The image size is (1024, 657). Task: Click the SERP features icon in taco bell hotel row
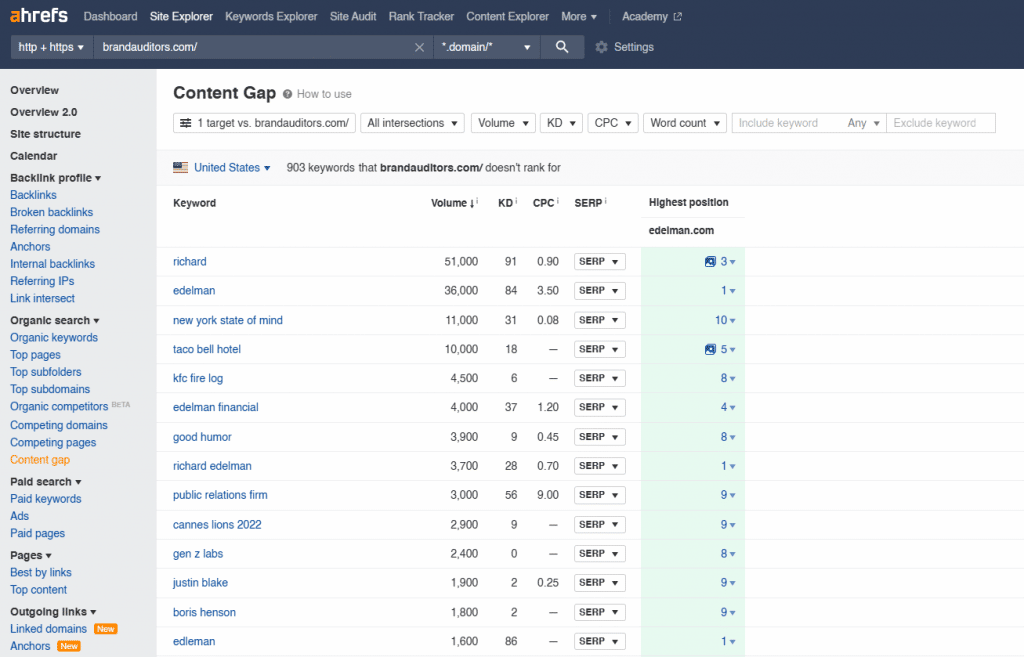710,350
